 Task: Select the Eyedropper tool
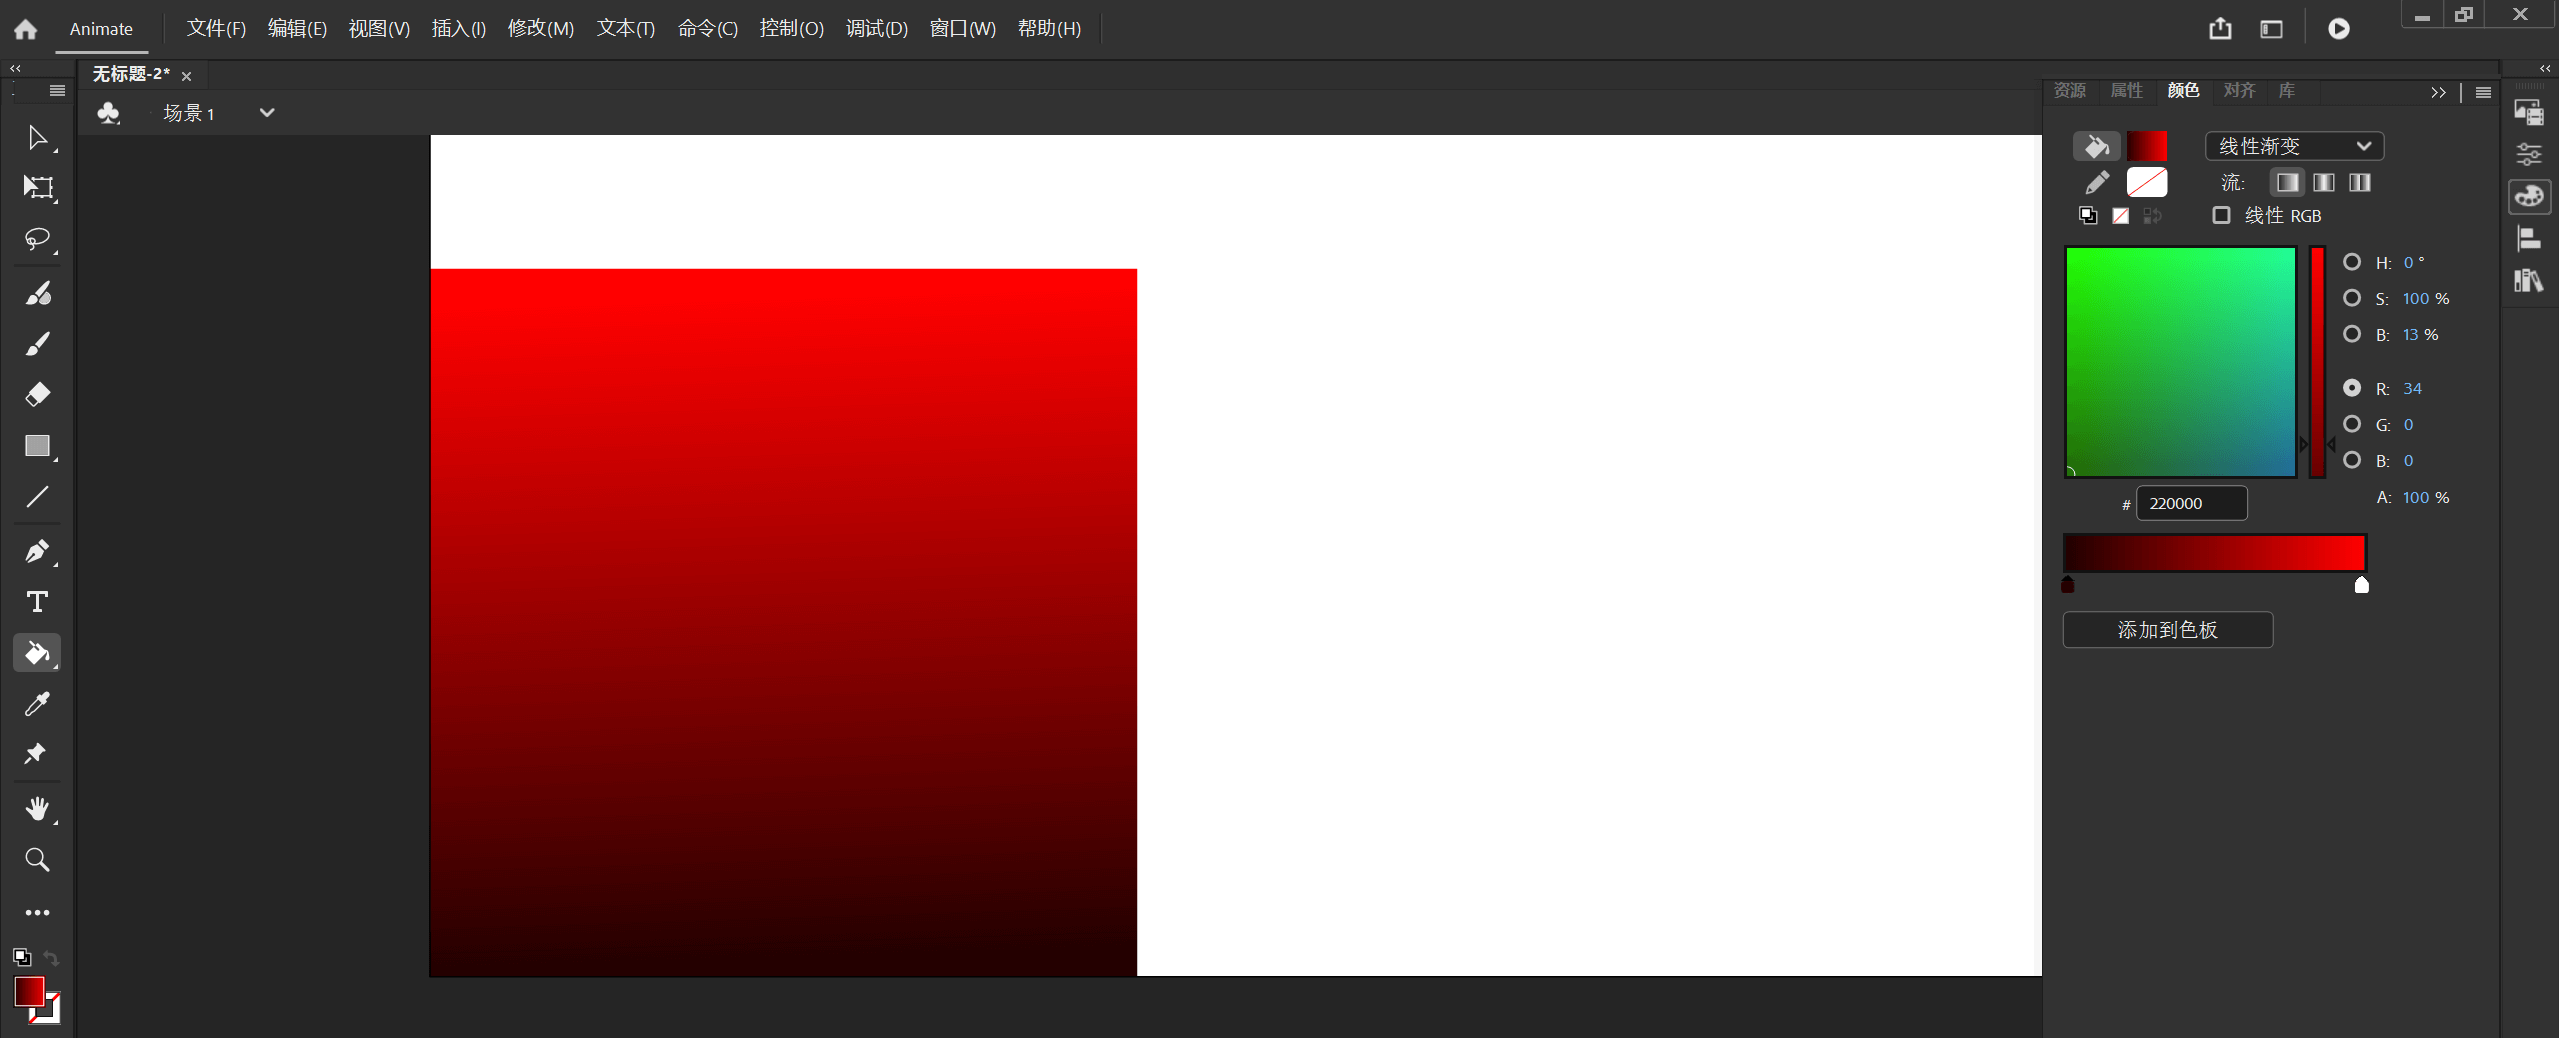click(x=37, y=704)
